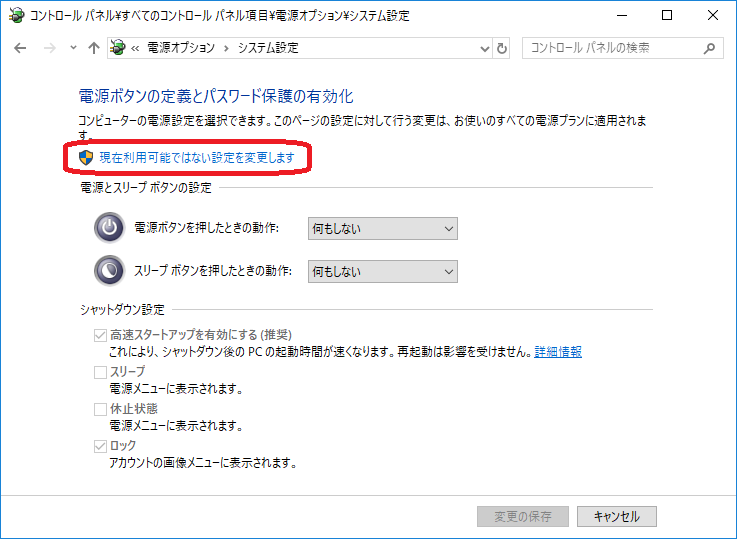Click アカウントの画像メニューに表示されます text
The height and width of the screenshot is (539, 737).
203,463
